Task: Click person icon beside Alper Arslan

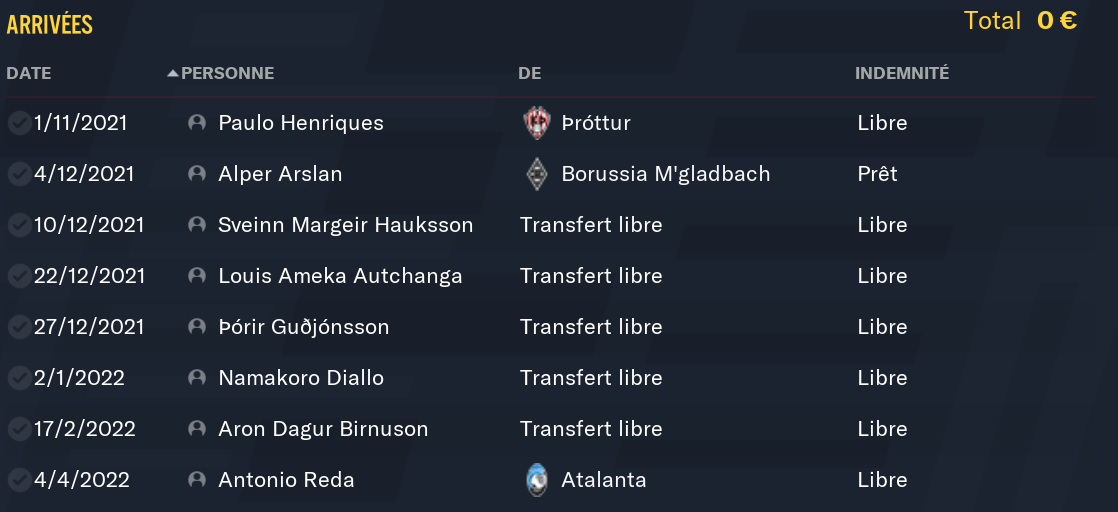Action: (197, 174)
